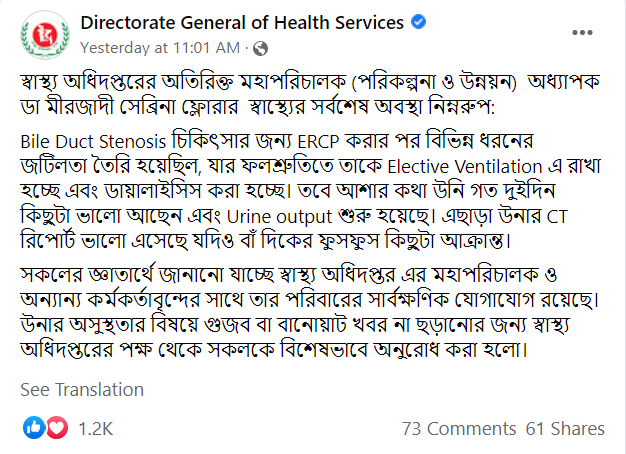Screen dimensions: 626x454
Task: Click the name ডা মীরজাদী সেব্রিনা ফ্লোরার in the post
Action: point(129,107)
